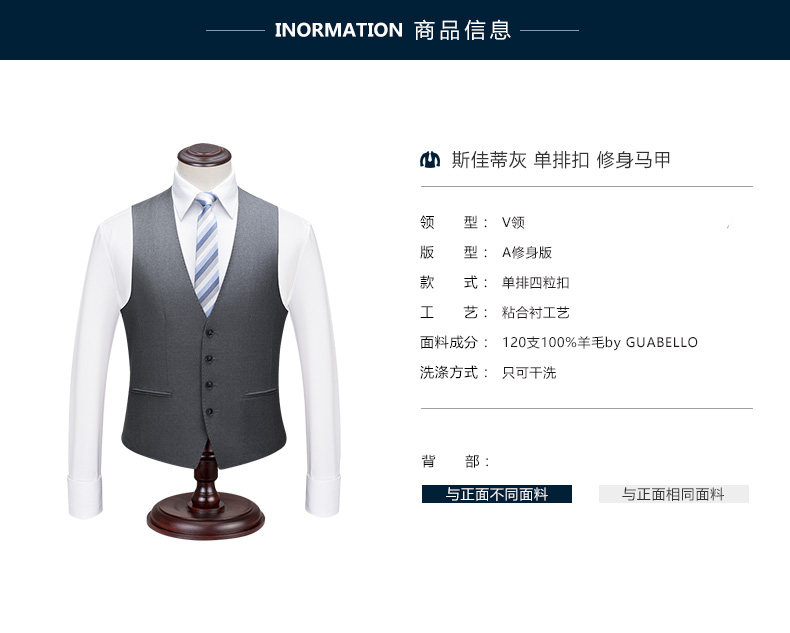Click the A修身版 fit value
This screenshot has width=790, height=633.
(x=527, y=252)
